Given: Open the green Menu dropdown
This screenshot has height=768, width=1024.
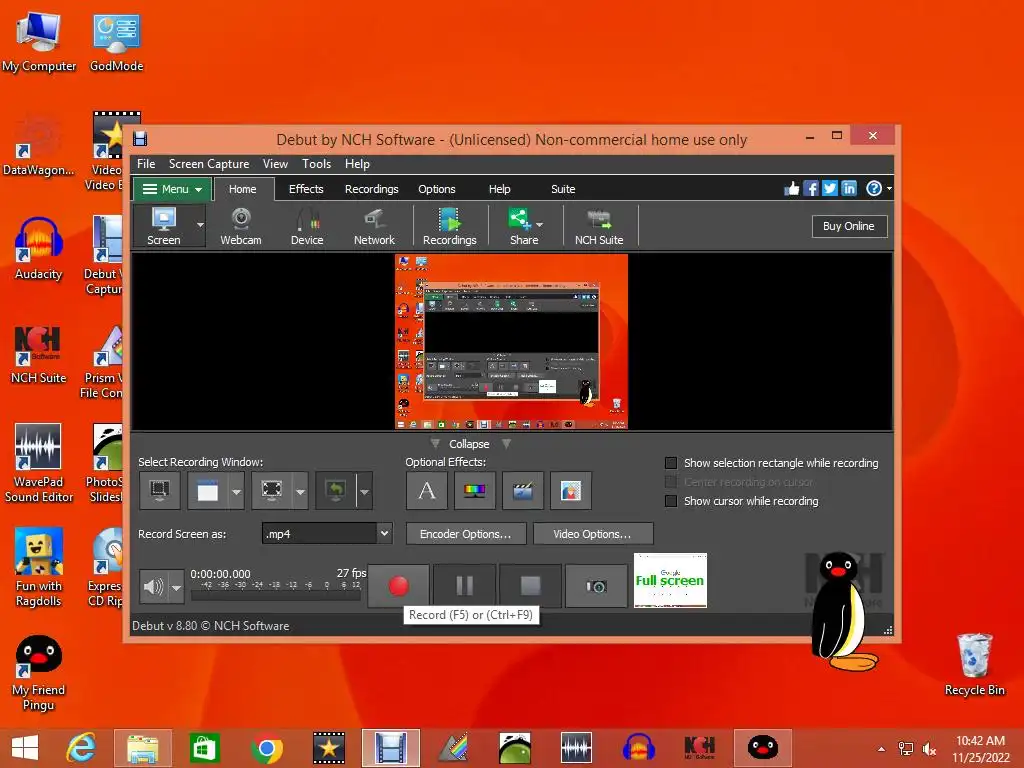Looking at the screenshot, I should [x=172, y=189].
